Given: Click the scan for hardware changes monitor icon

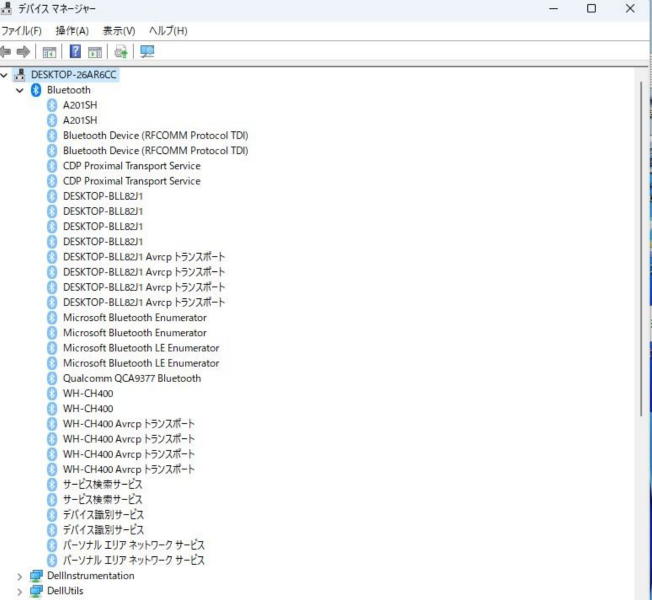Looking at the screenshot, I should click(x=147, y=52).
